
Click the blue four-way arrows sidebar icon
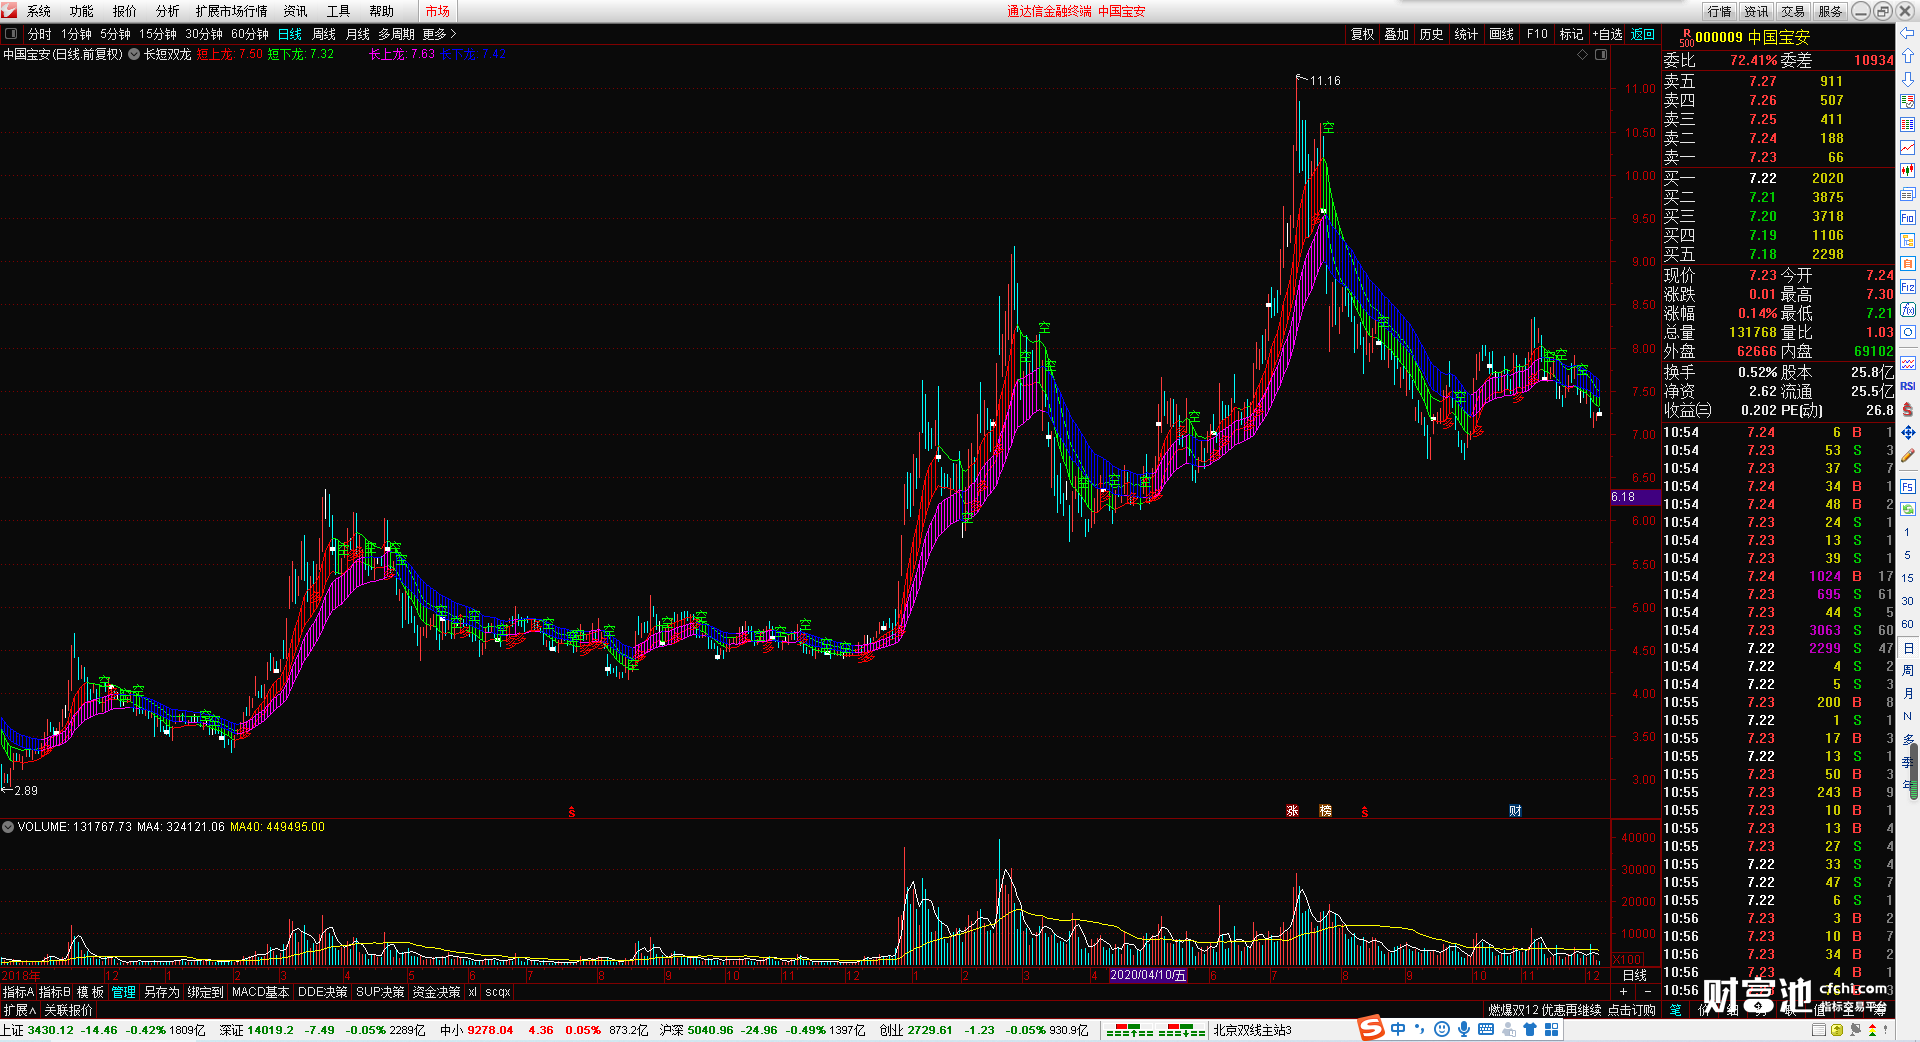pyautogui.click(x=1908, y=433)
